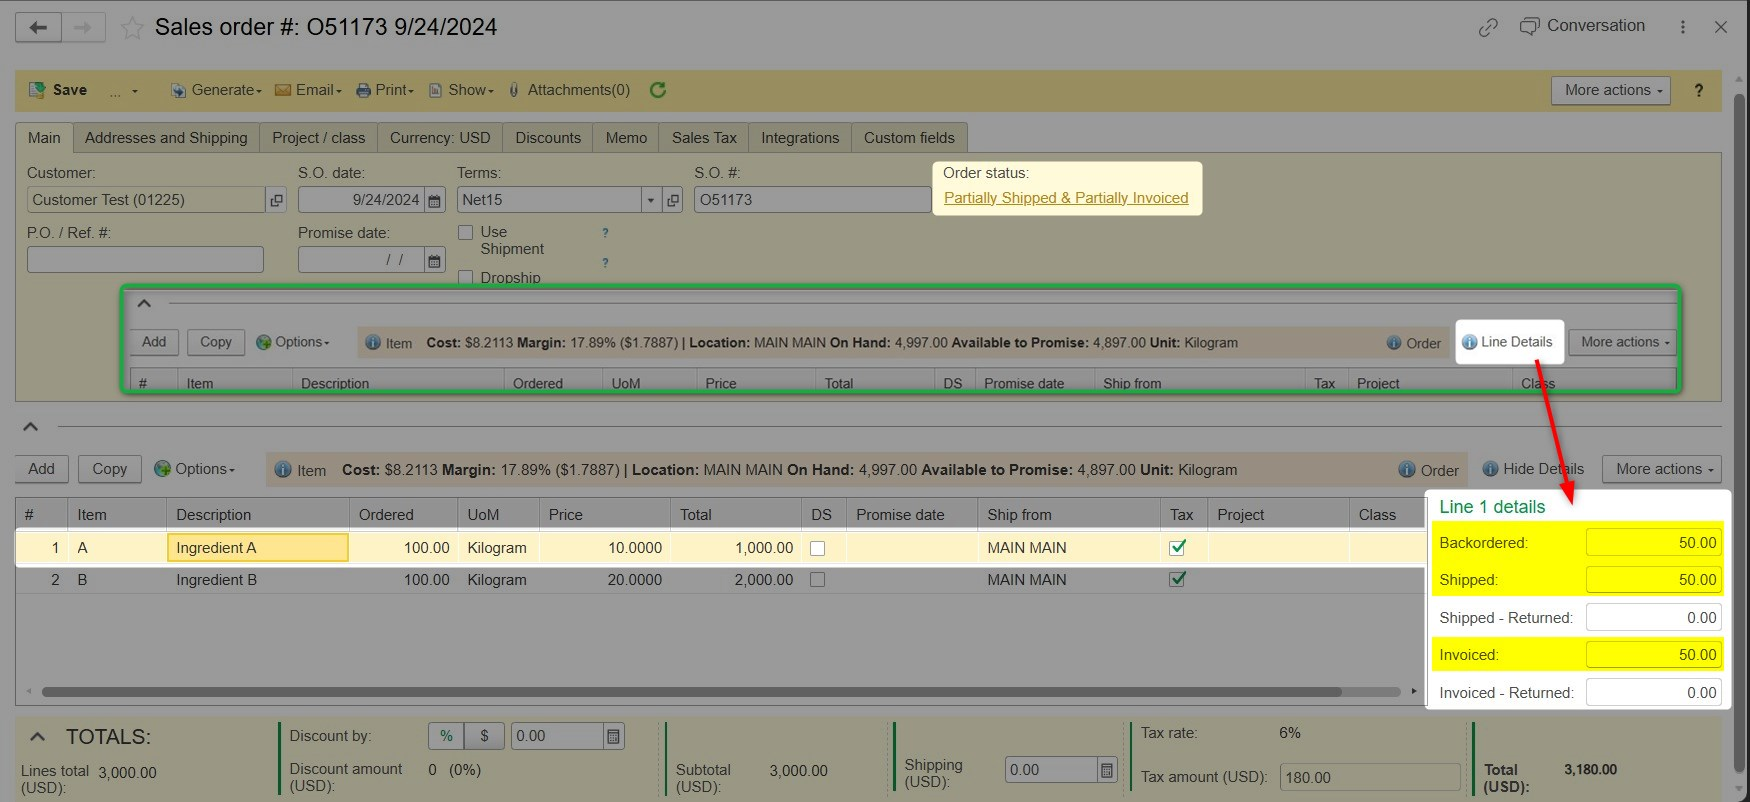The image size is (1750, 802).
Task: Open the Print dropdown
Action: (385, 90)
